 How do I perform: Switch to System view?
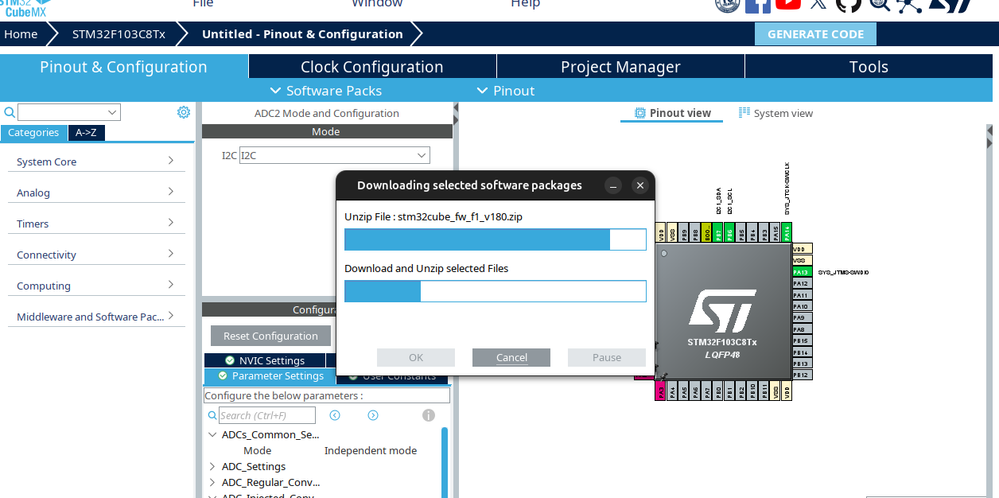click(775, 113)
